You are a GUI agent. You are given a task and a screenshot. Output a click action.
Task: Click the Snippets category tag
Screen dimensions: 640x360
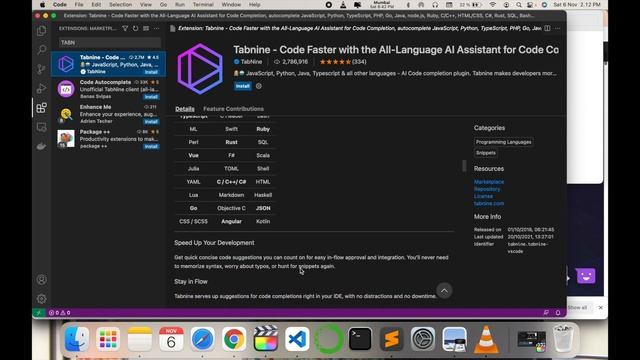[485, 153]
